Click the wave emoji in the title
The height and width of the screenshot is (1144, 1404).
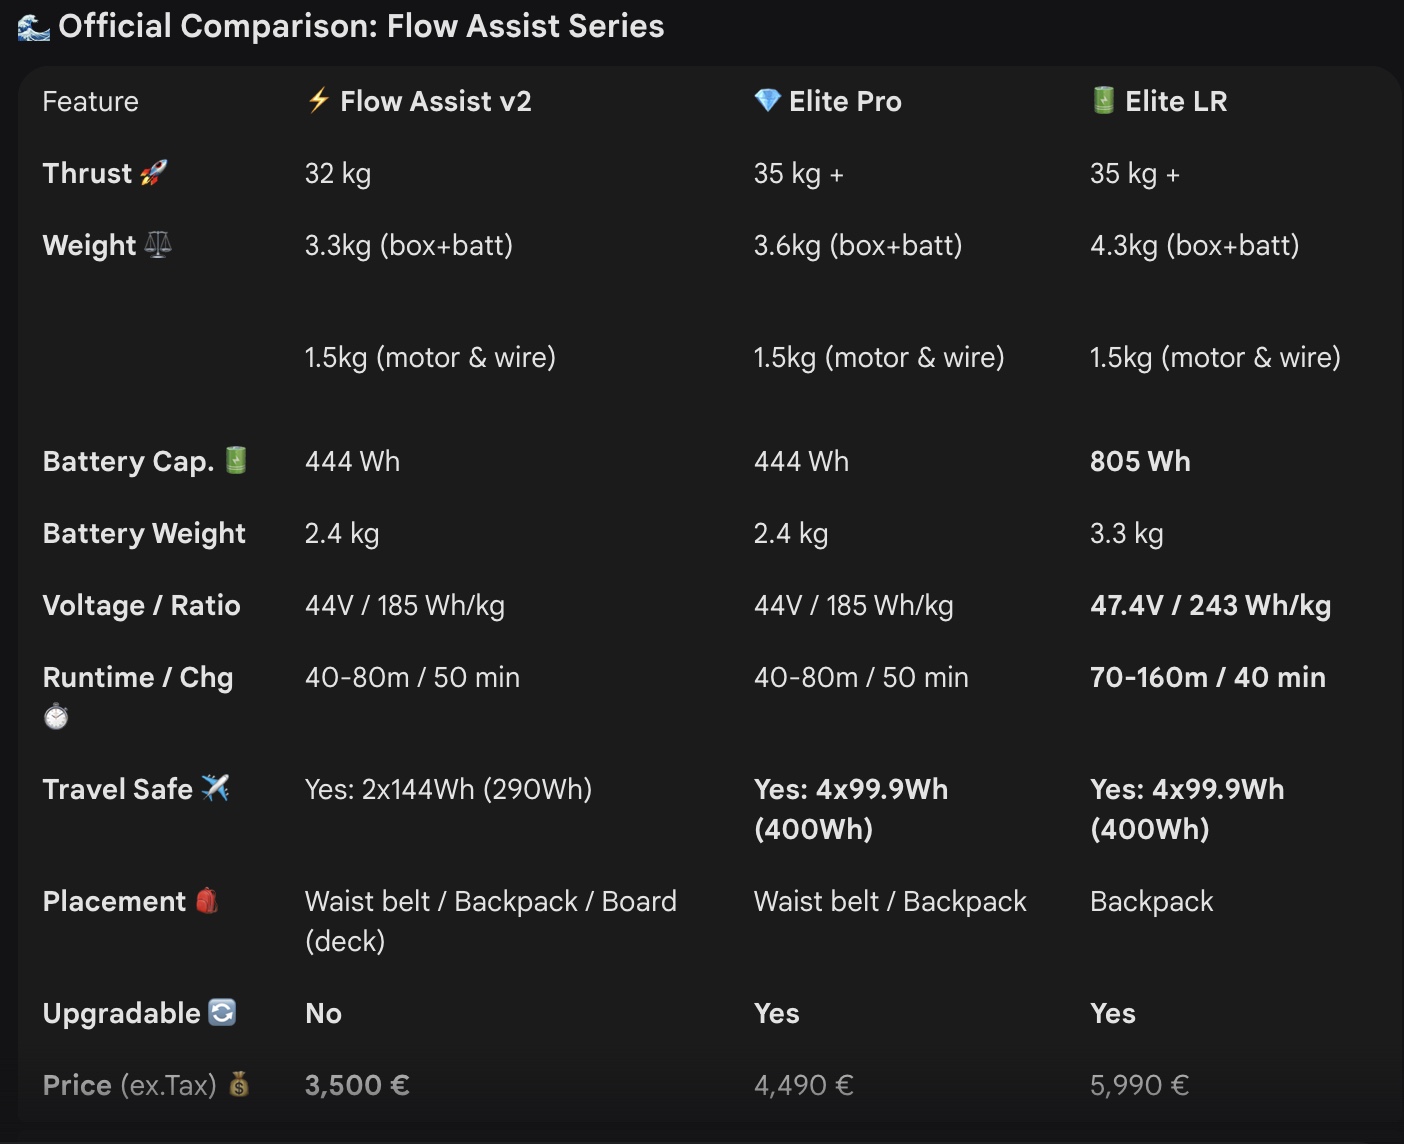34,27
